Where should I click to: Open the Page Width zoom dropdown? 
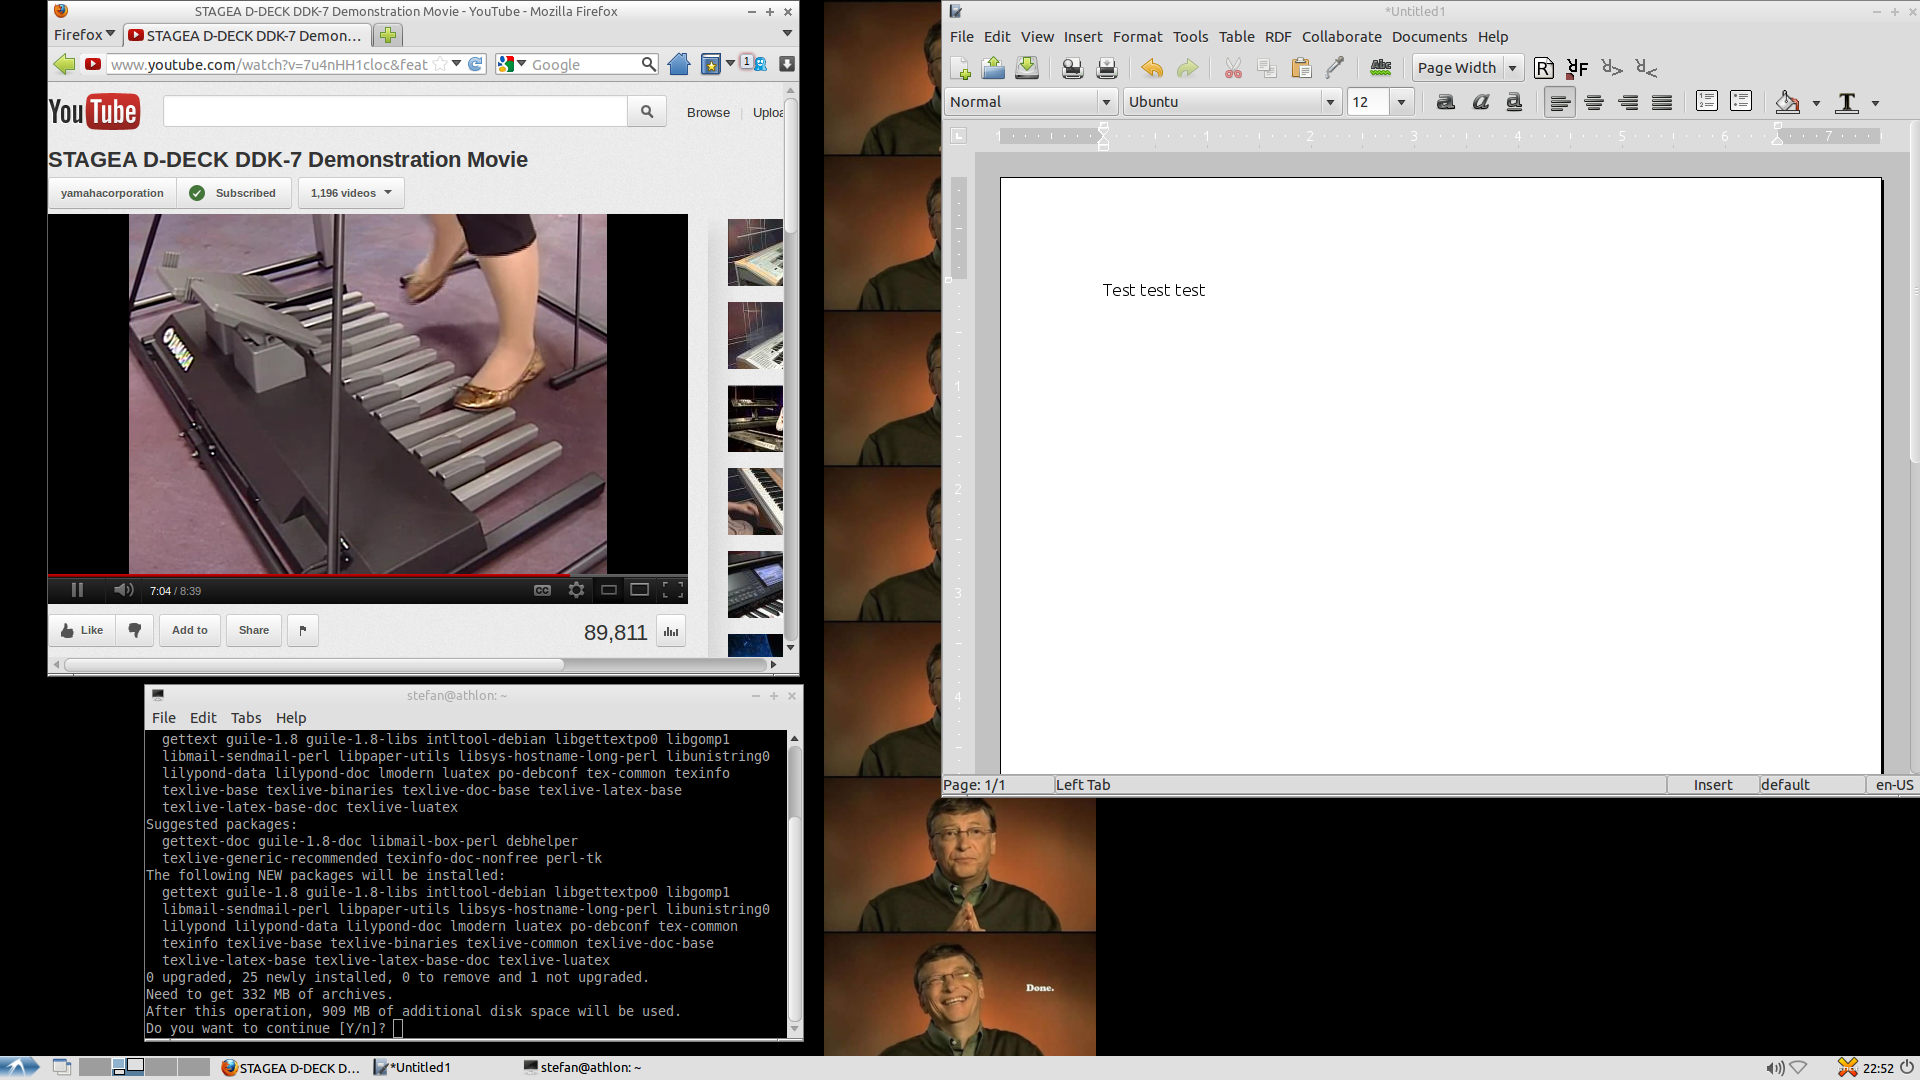(1512, 68)
